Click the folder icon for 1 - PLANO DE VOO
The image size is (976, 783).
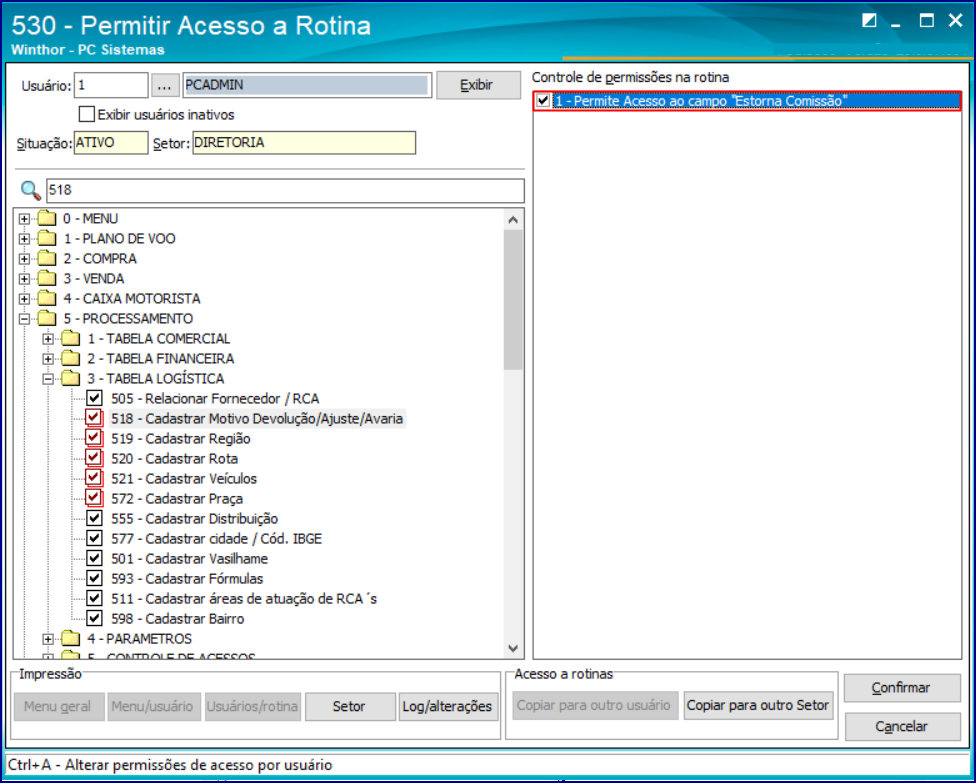[47, 238]
